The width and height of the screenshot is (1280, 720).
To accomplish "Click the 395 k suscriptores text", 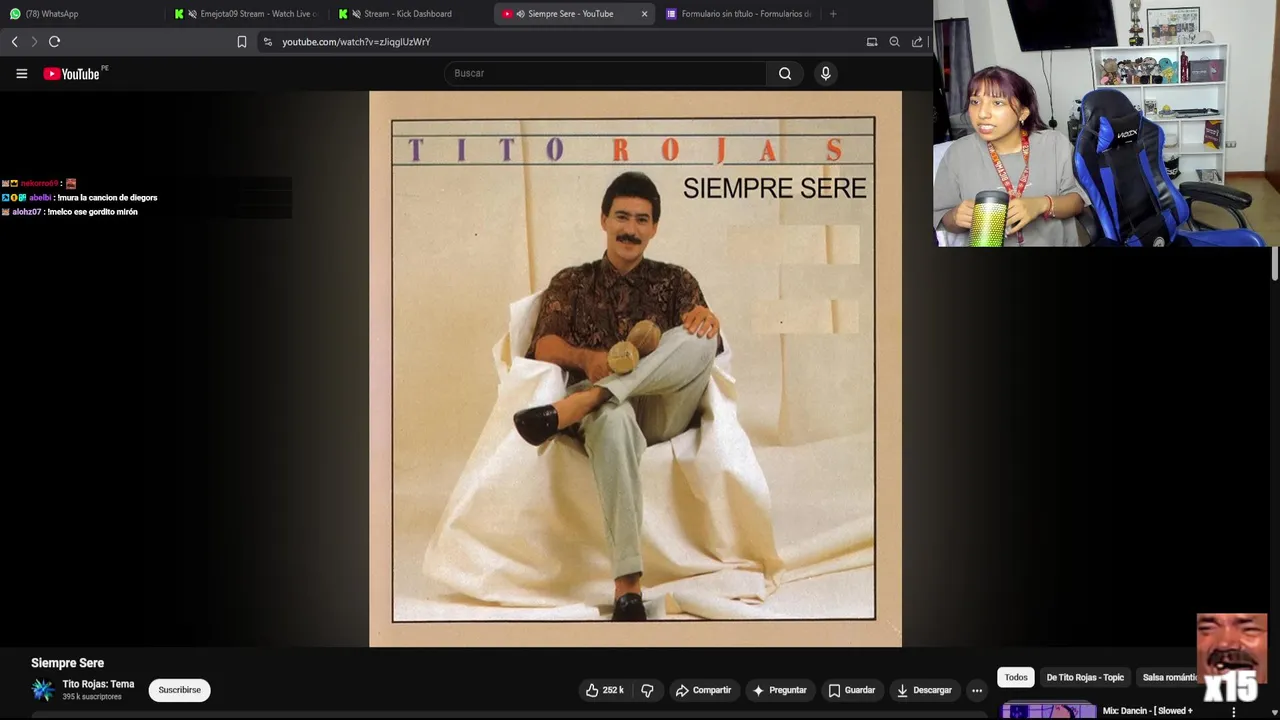I will pos(92,697).
